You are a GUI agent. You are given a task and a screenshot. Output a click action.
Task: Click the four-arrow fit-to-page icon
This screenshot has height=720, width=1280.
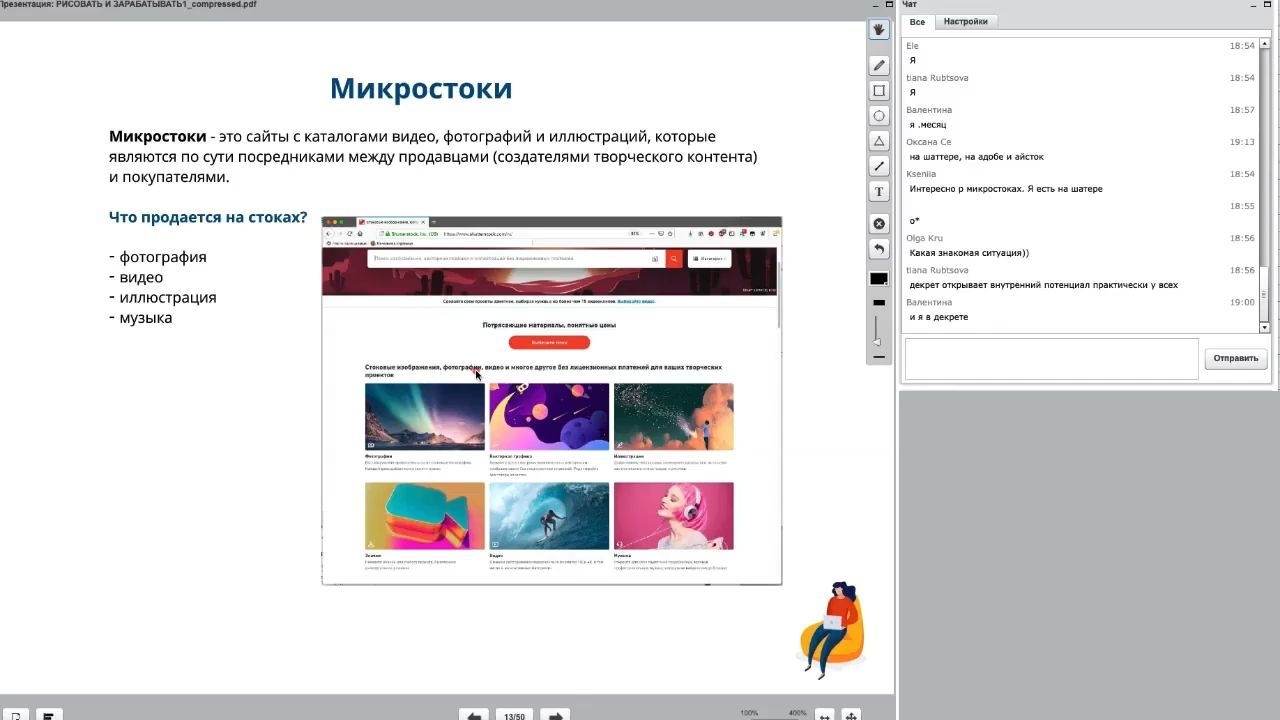(x=851, y=716)
